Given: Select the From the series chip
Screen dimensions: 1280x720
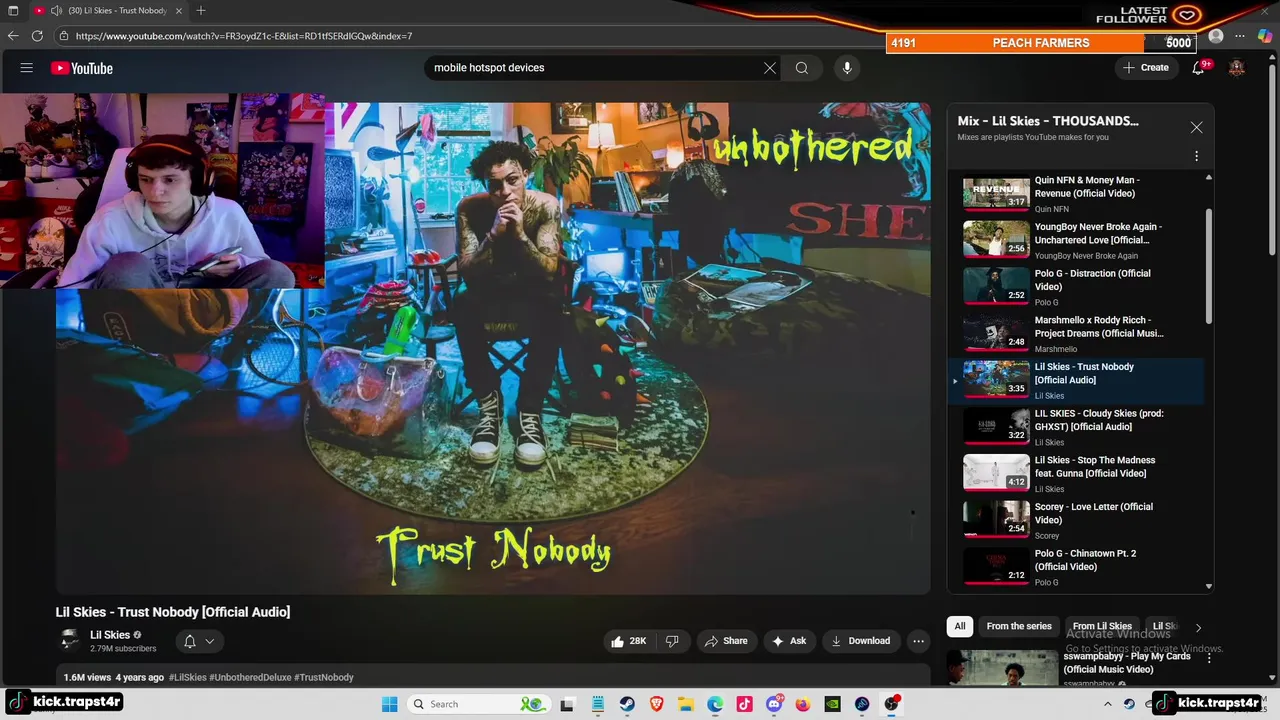Looking at the screenshot, I should pos(1019,626).
